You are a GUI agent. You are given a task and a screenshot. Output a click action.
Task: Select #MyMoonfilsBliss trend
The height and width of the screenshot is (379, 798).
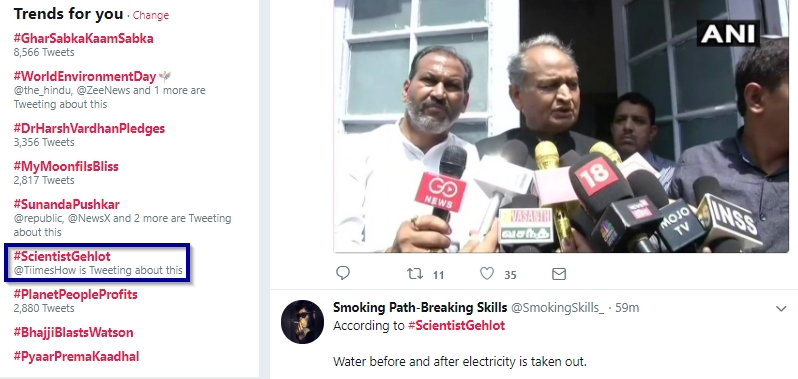[66, 166]
